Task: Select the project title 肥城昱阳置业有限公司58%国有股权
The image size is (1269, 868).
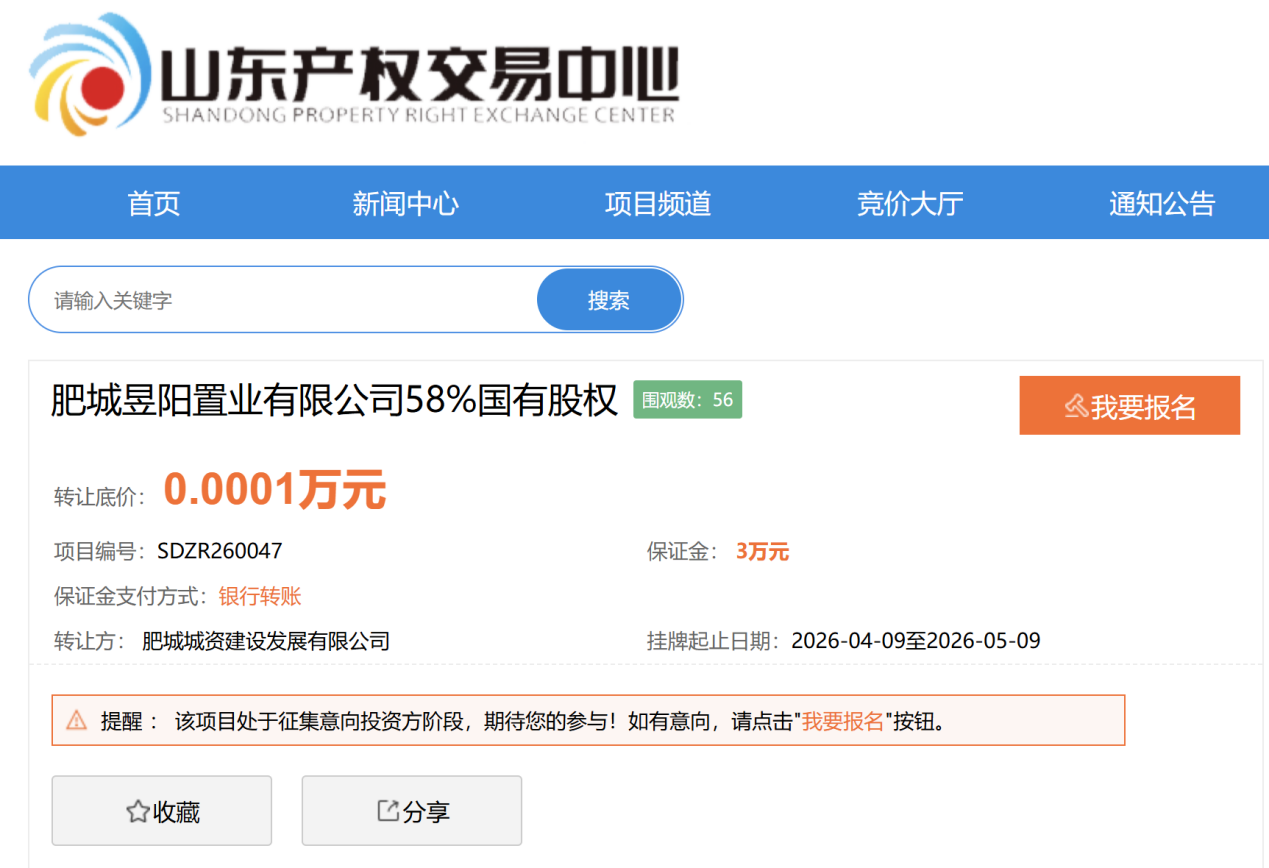Action: [334, 401]
